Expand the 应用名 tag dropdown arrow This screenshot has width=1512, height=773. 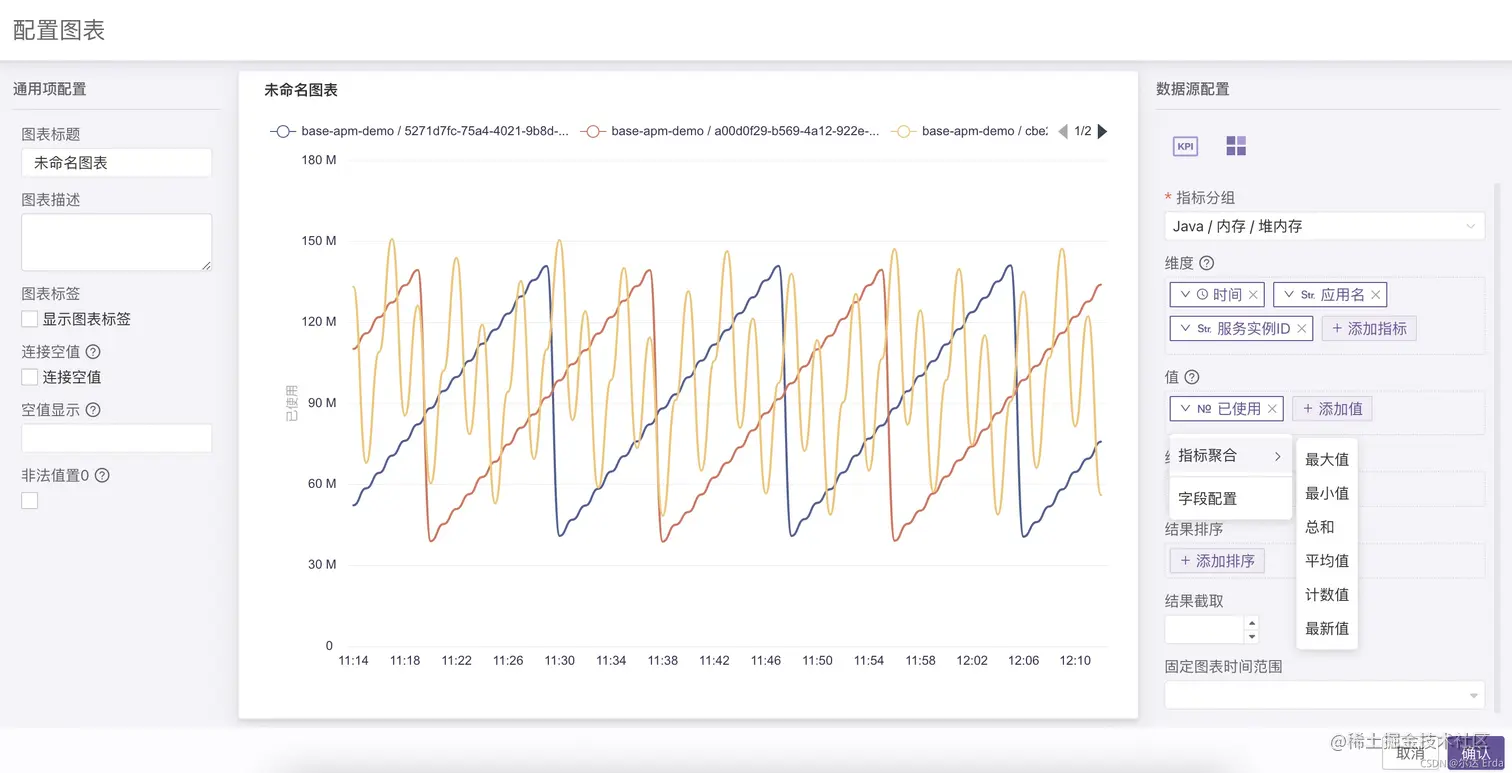coord(1289,295)
